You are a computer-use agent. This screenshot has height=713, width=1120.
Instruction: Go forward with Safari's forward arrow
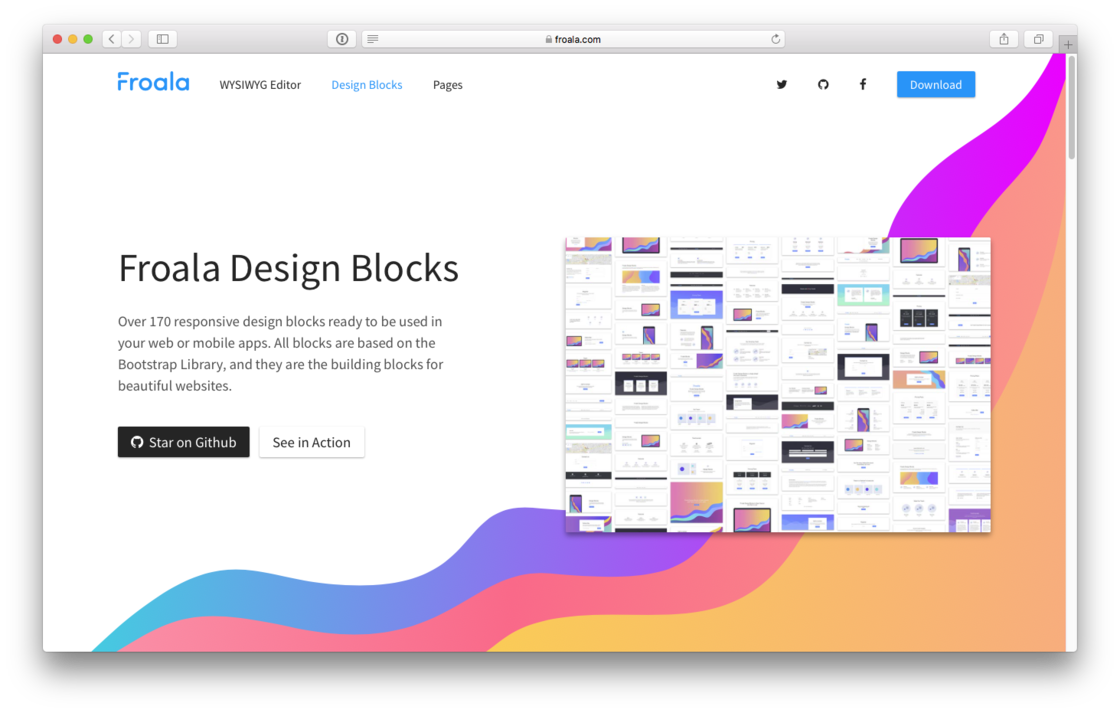(131, 39)
